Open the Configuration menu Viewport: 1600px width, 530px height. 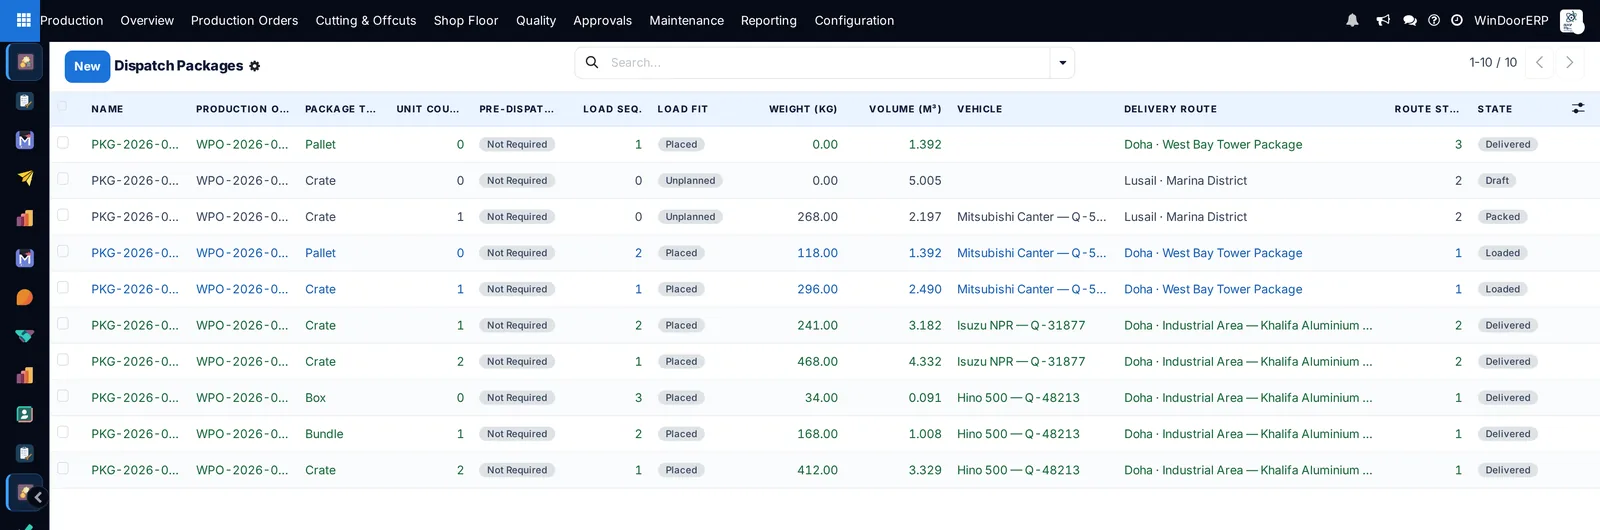pyautogui.click(x=855, y=20)
